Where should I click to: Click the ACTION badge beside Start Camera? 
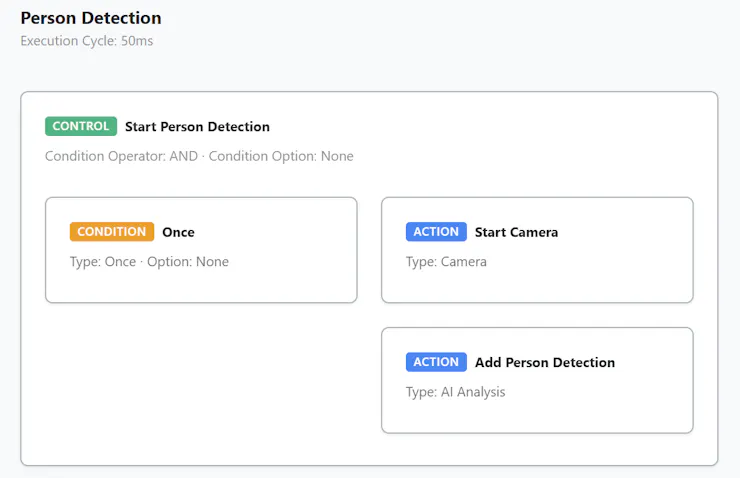point(436,232)
